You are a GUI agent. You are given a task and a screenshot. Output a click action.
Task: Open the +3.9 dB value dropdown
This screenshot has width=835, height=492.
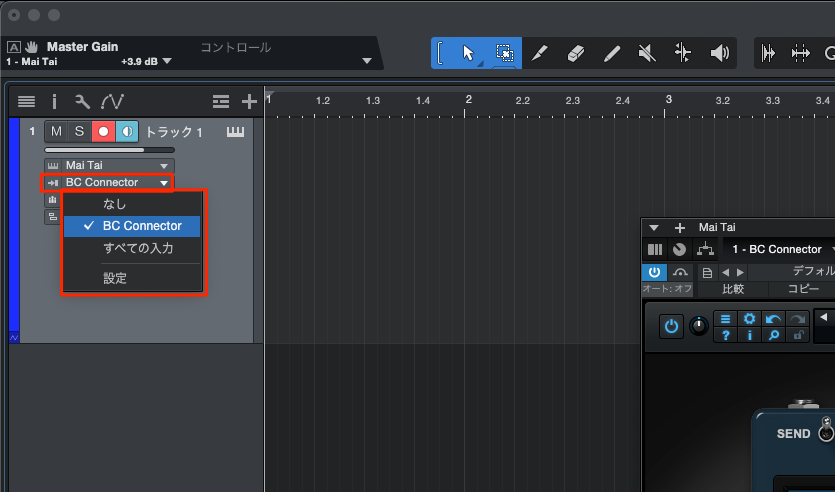point(167,61)
